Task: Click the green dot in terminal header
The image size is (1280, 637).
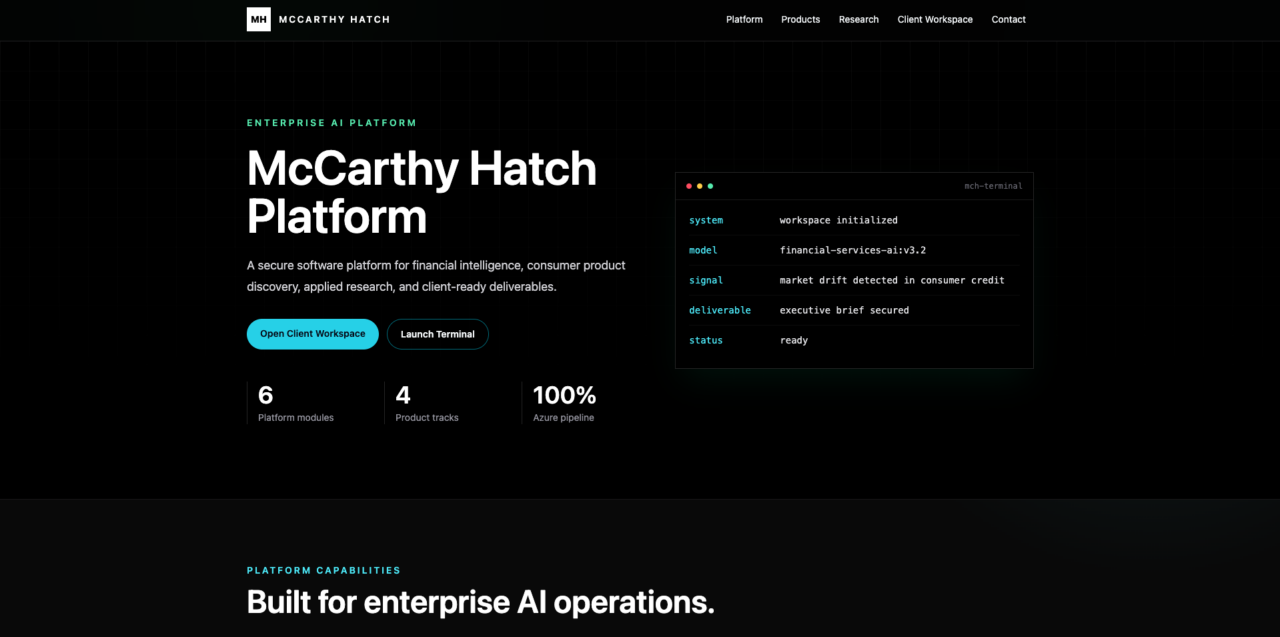Action: (x=710, y=186)
